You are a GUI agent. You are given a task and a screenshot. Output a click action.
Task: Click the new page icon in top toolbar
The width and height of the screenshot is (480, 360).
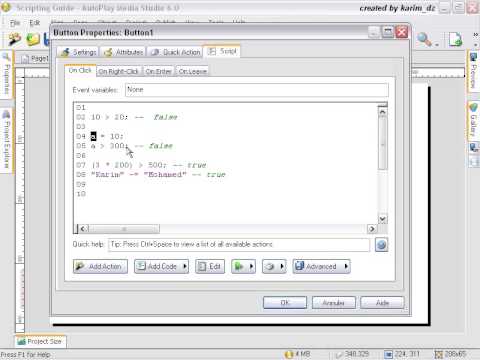coord(455,40)
